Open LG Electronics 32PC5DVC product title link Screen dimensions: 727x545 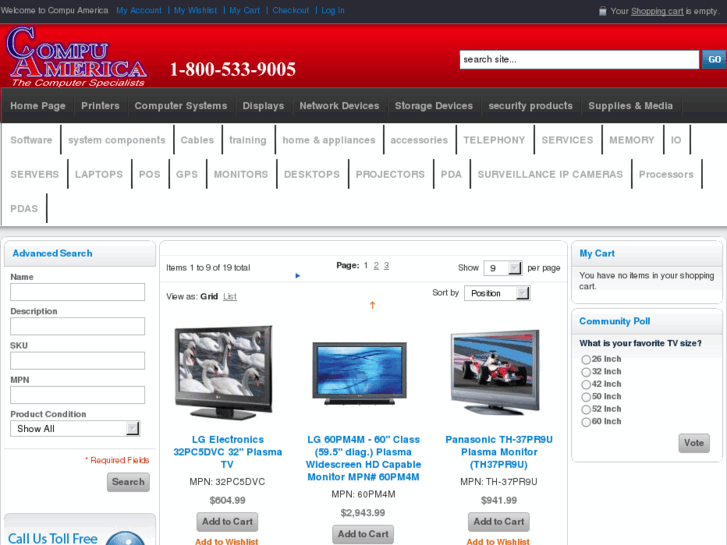tap(227, 452)
